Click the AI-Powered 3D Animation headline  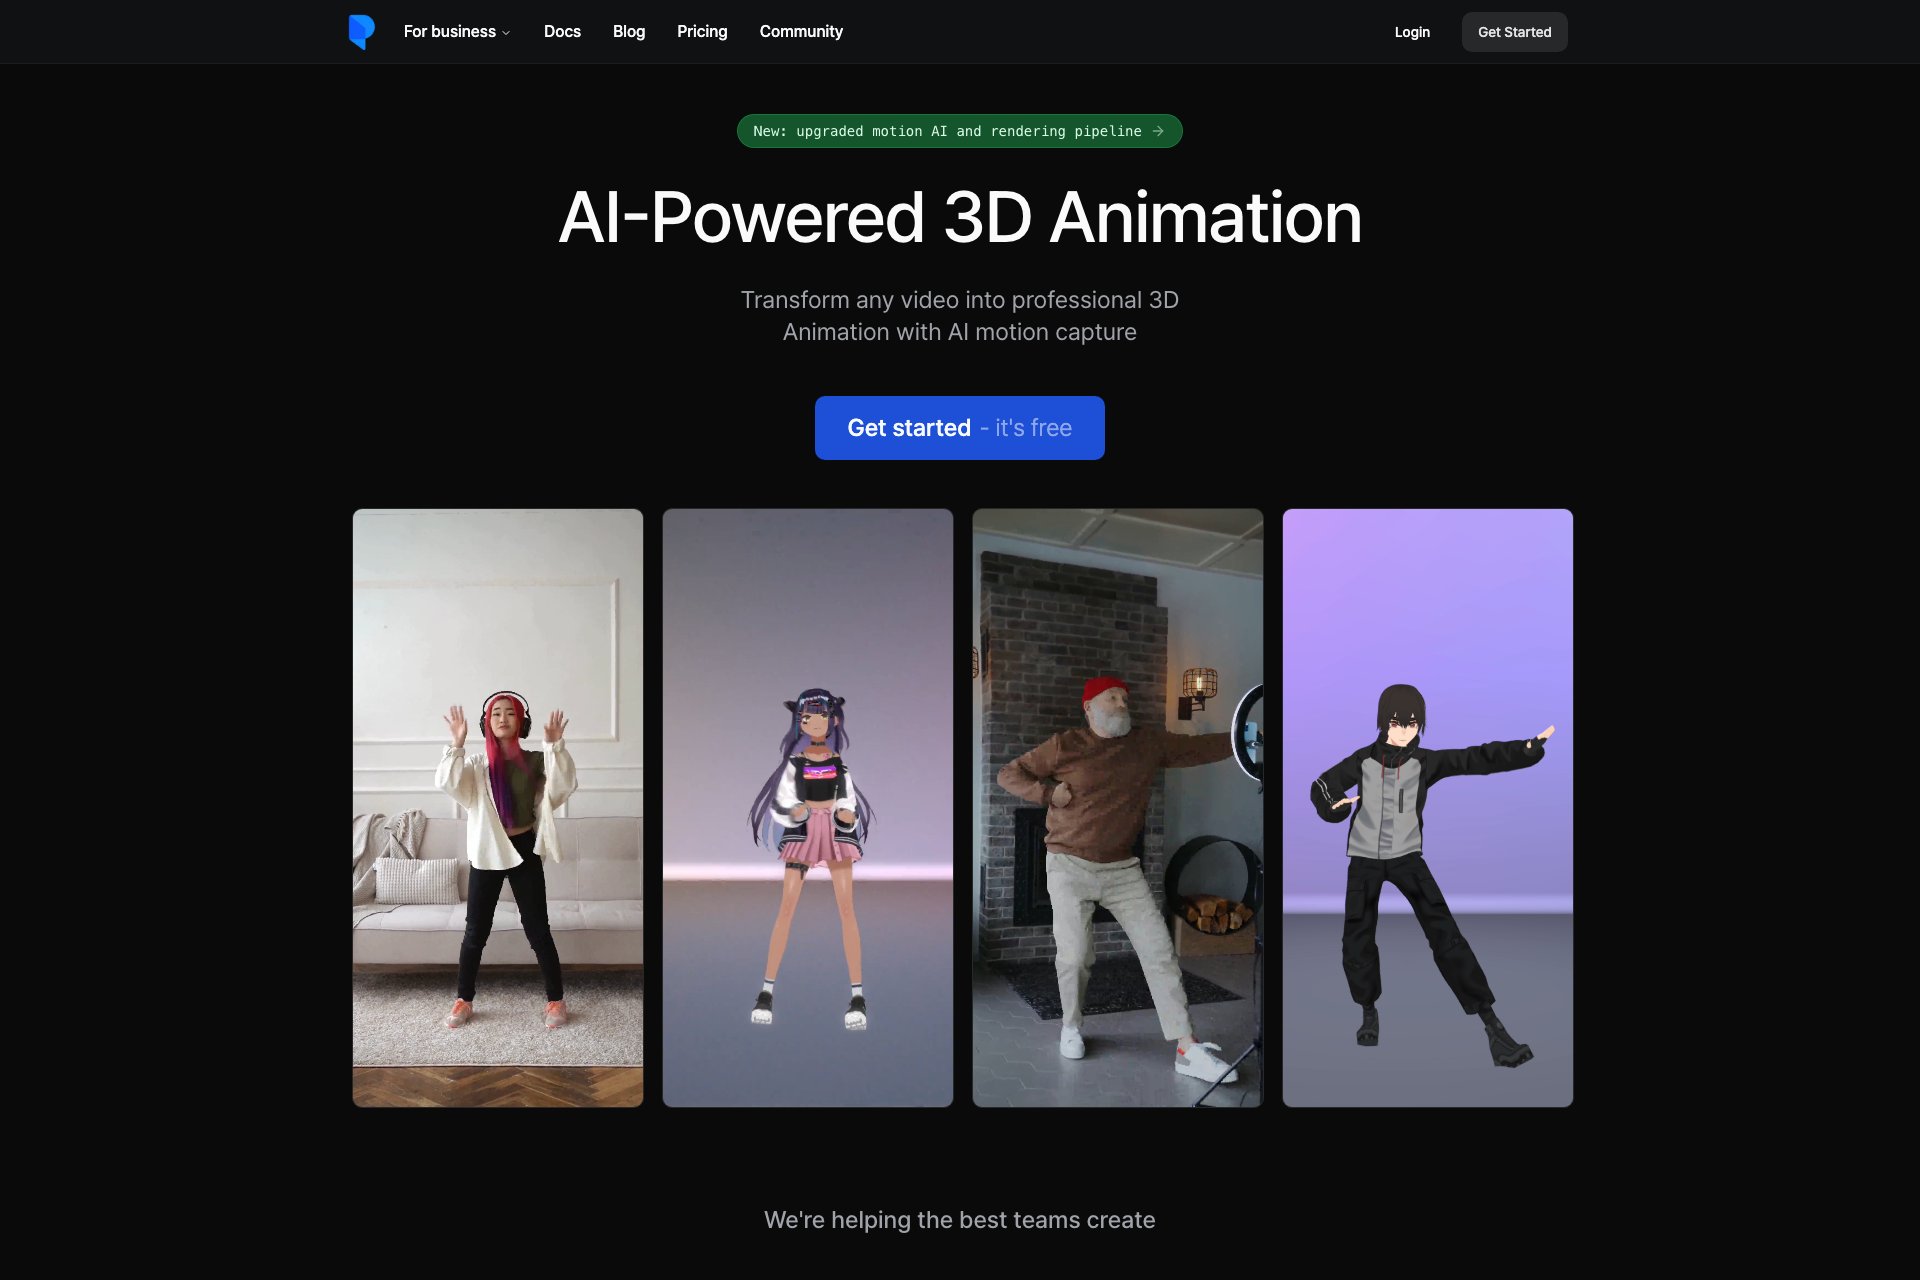pyautogui.click(x=960, y=218)
